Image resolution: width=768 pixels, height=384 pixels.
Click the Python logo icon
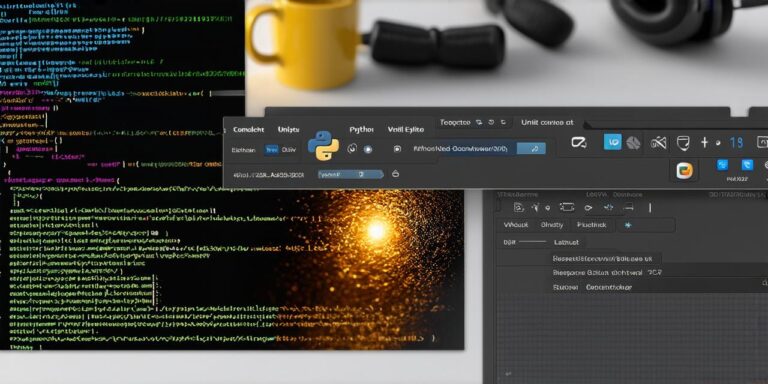(323, 145)
